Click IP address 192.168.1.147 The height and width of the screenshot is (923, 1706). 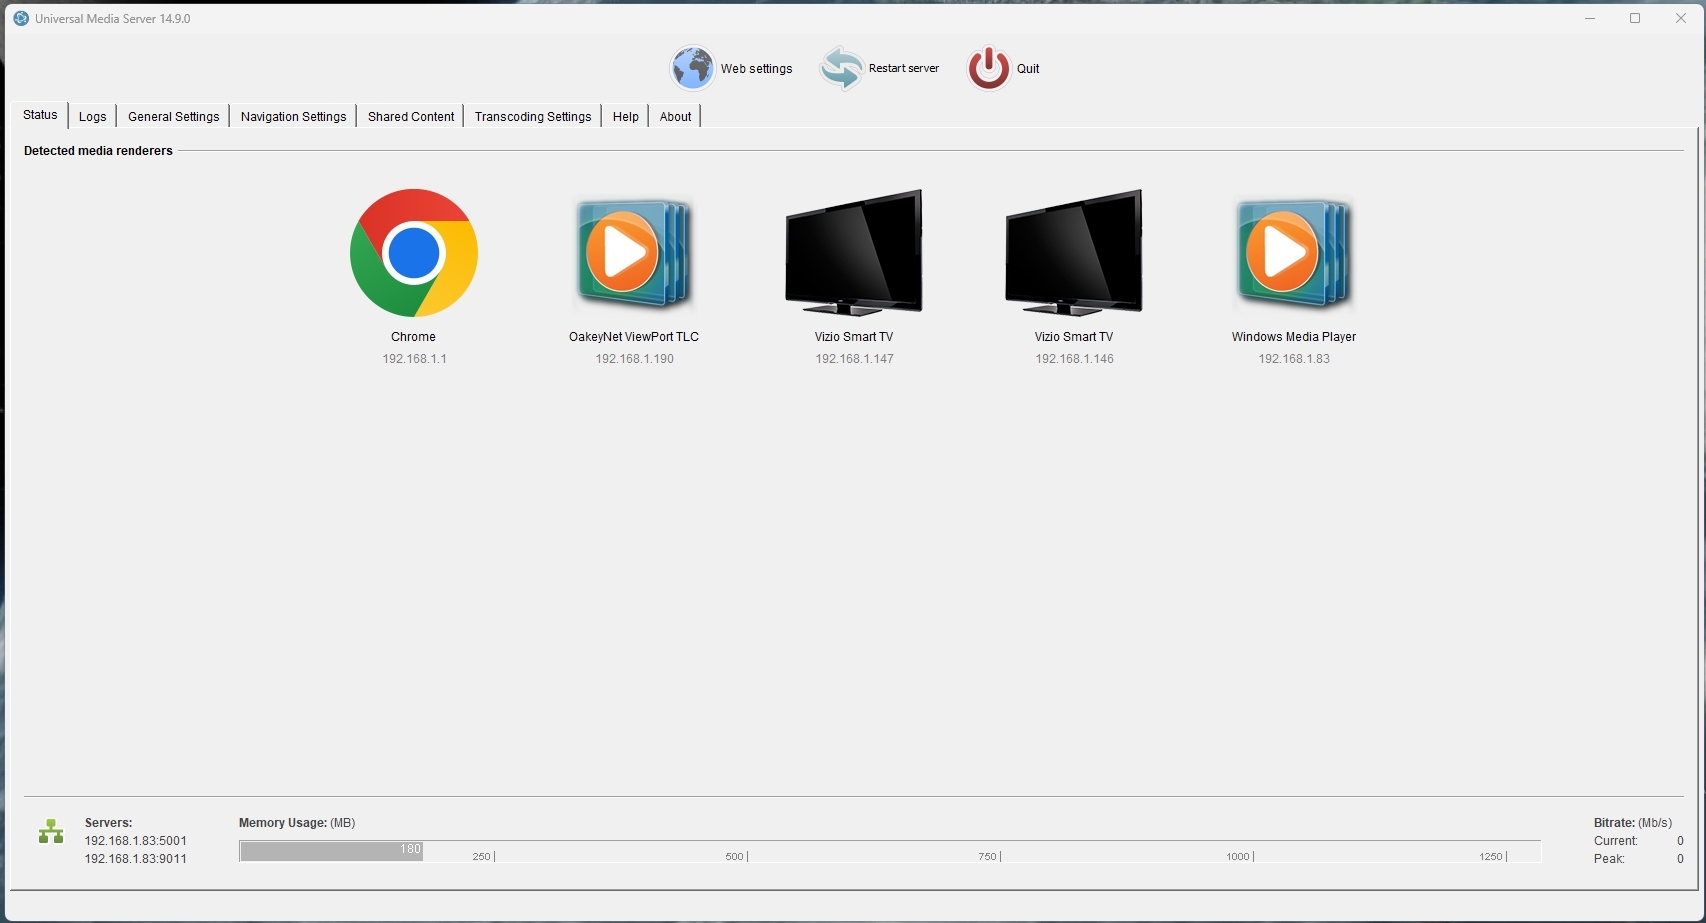(x=854, y=359)
